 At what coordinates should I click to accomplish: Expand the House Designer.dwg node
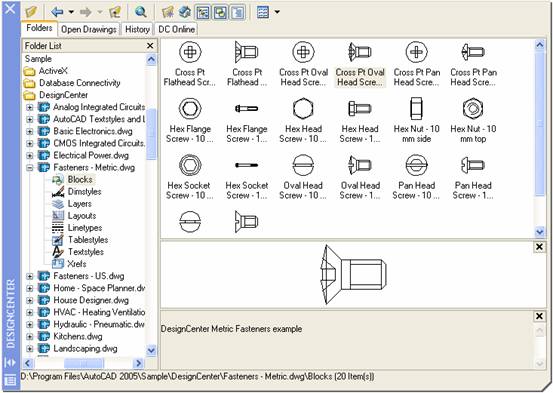tap(30, 300)
